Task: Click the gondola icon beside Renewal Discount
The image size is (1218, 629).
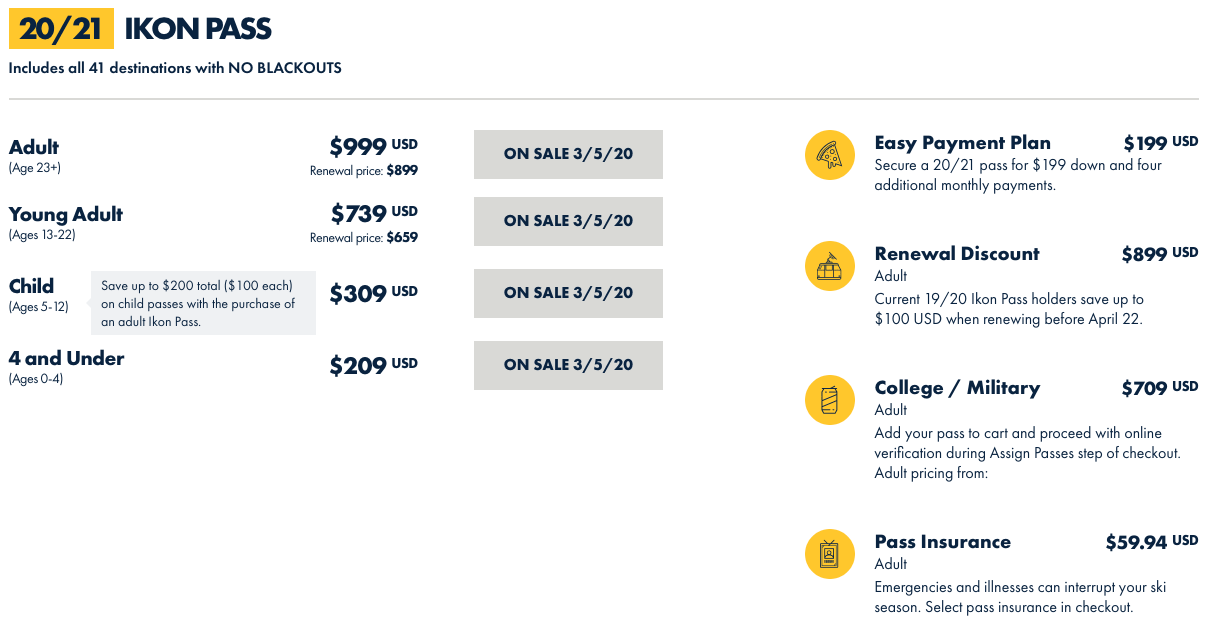Action: coord(830,266)
